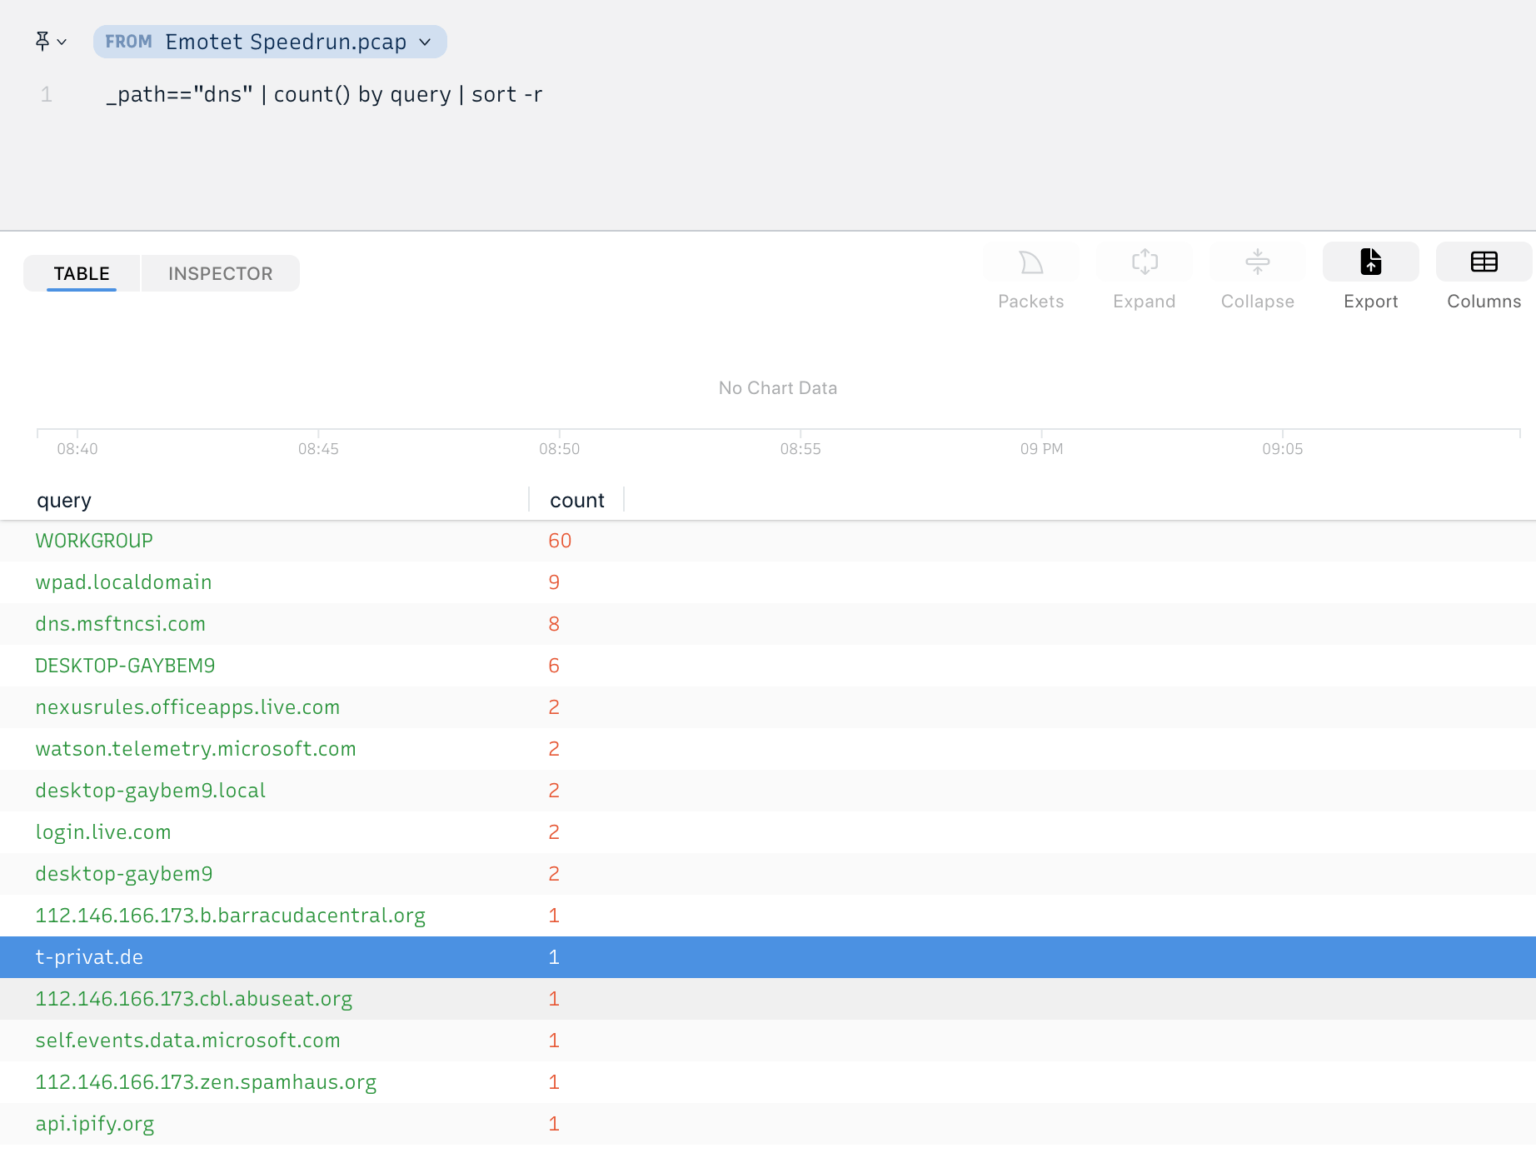Click the 09 PM timeline tick
The width and height of the screenshot is (1536, 1168).
[1041, 449]
